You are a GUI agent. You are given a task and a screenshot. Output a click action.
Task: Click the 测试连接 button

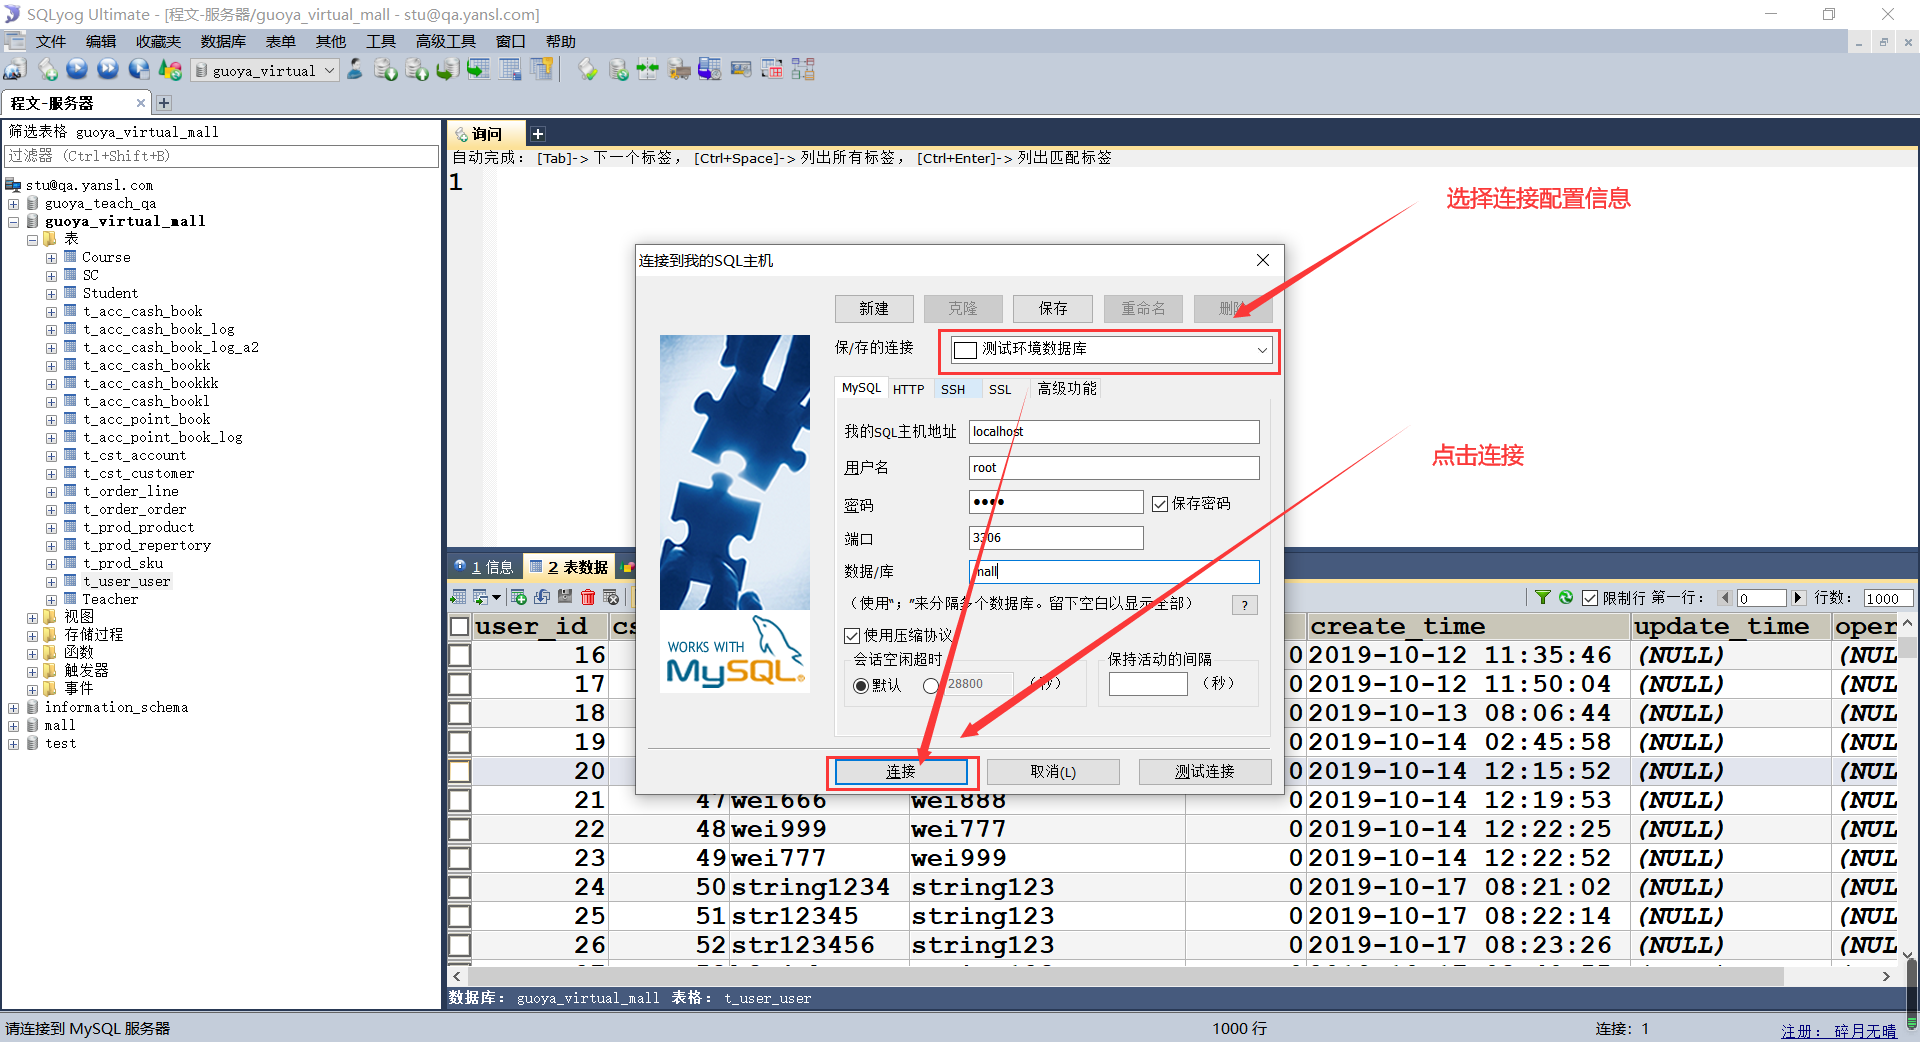coord(1205,772)
